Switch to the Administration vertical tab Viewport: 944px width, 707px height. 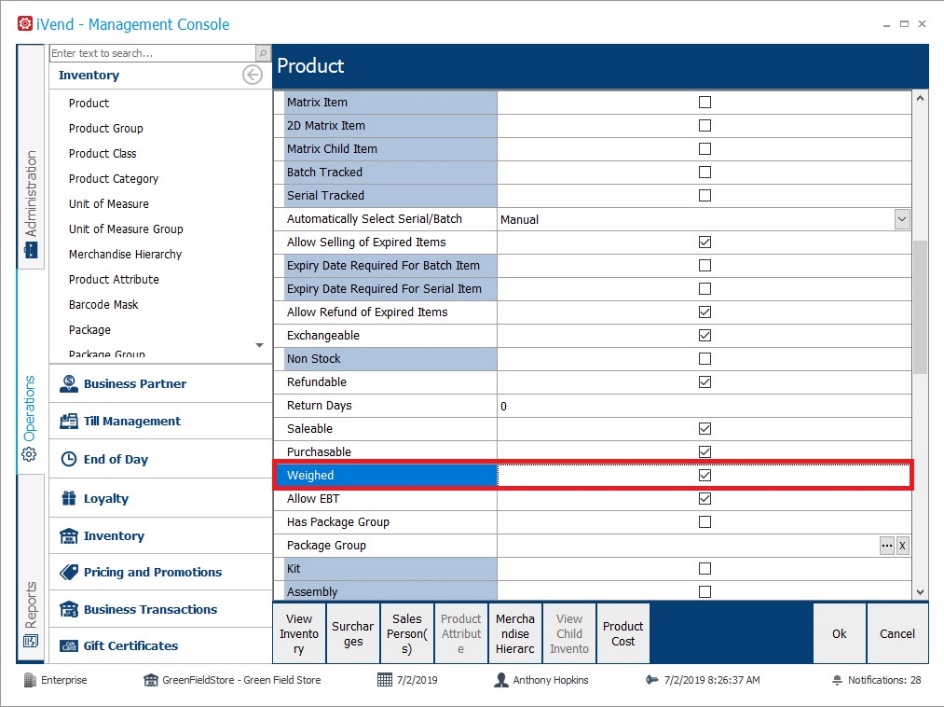[31, 157]
